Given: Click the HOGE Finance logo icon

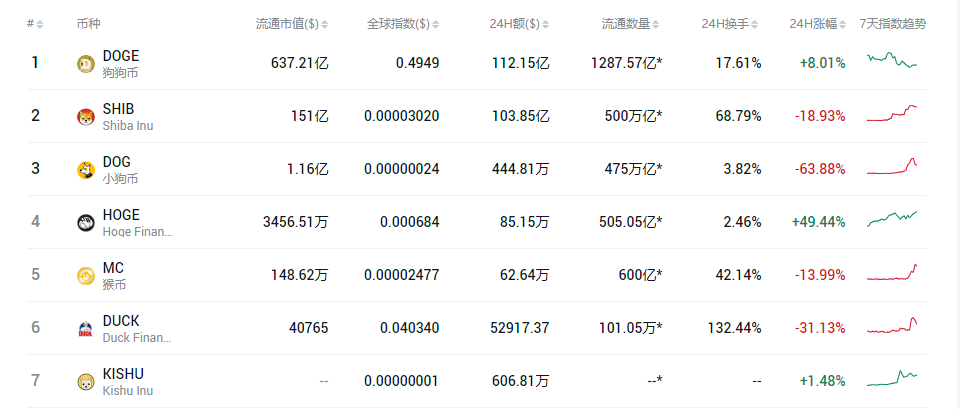Looking at the screenshot, I should coord(86,223).
